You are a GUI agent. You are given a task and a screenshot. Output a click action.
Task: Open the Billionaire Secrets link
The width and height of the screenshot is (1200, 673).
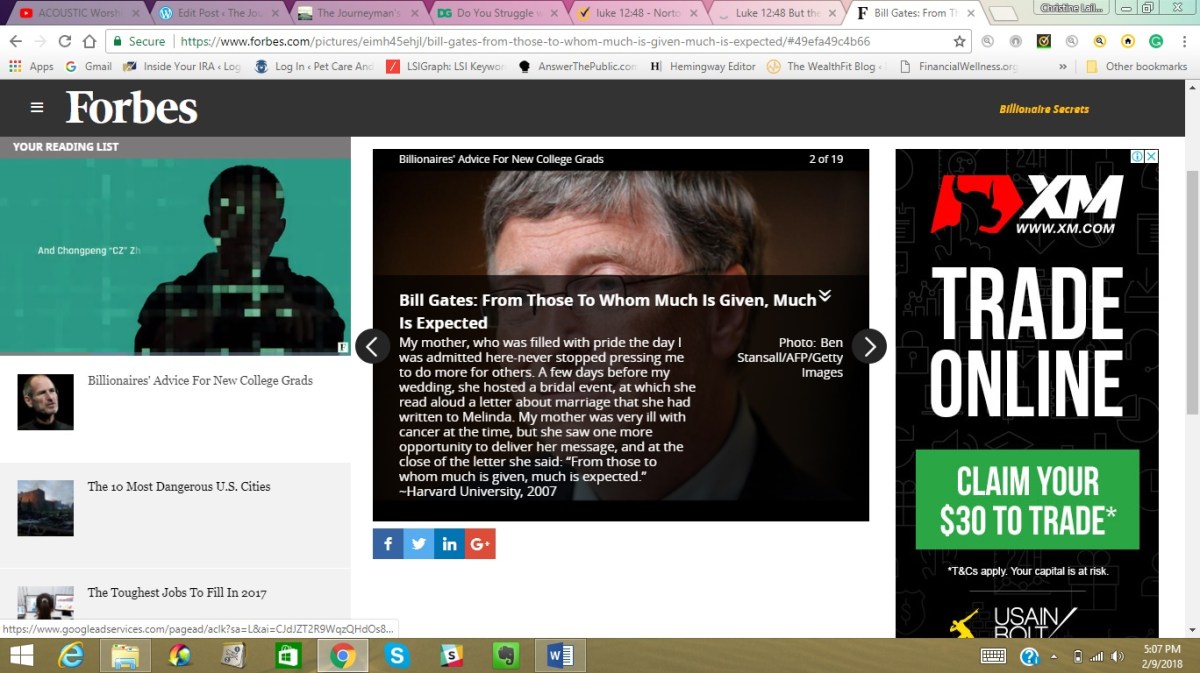point(1043,109)
